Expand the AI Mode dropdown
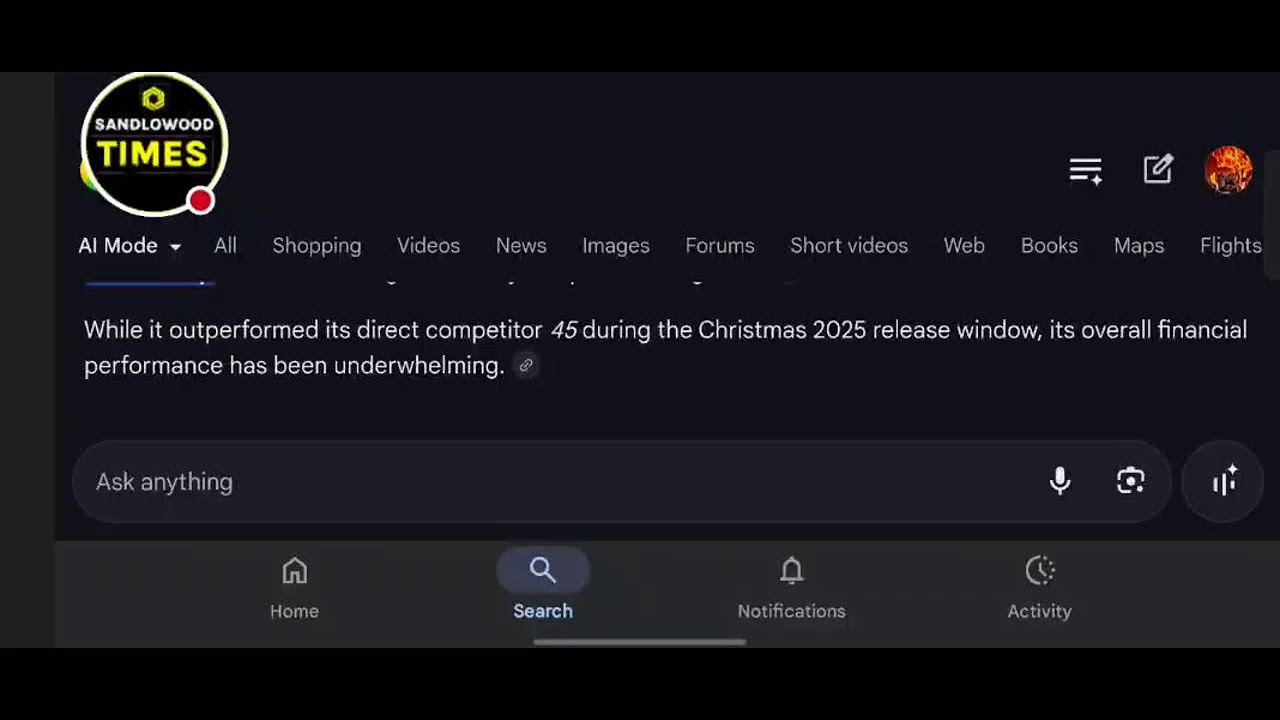The image size is (1280, 720). click(130, 246)
